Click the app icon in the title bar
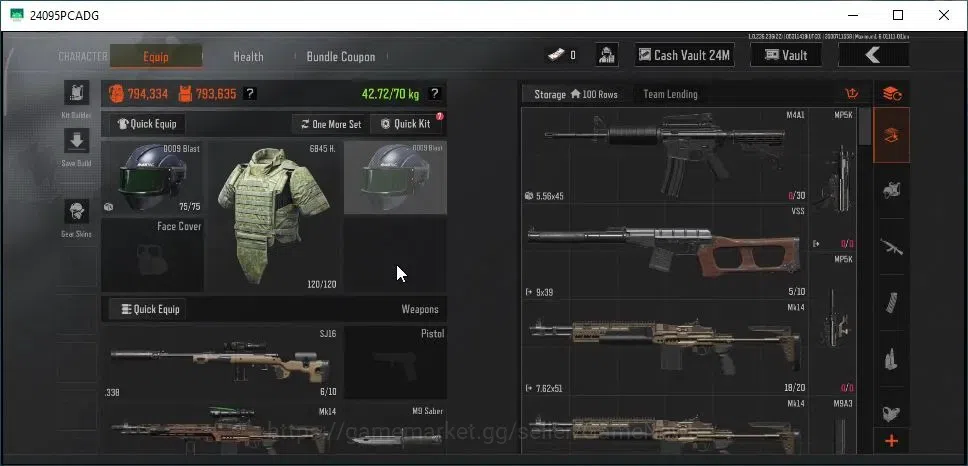Screen dimensions: 968x466 (17, 15)
